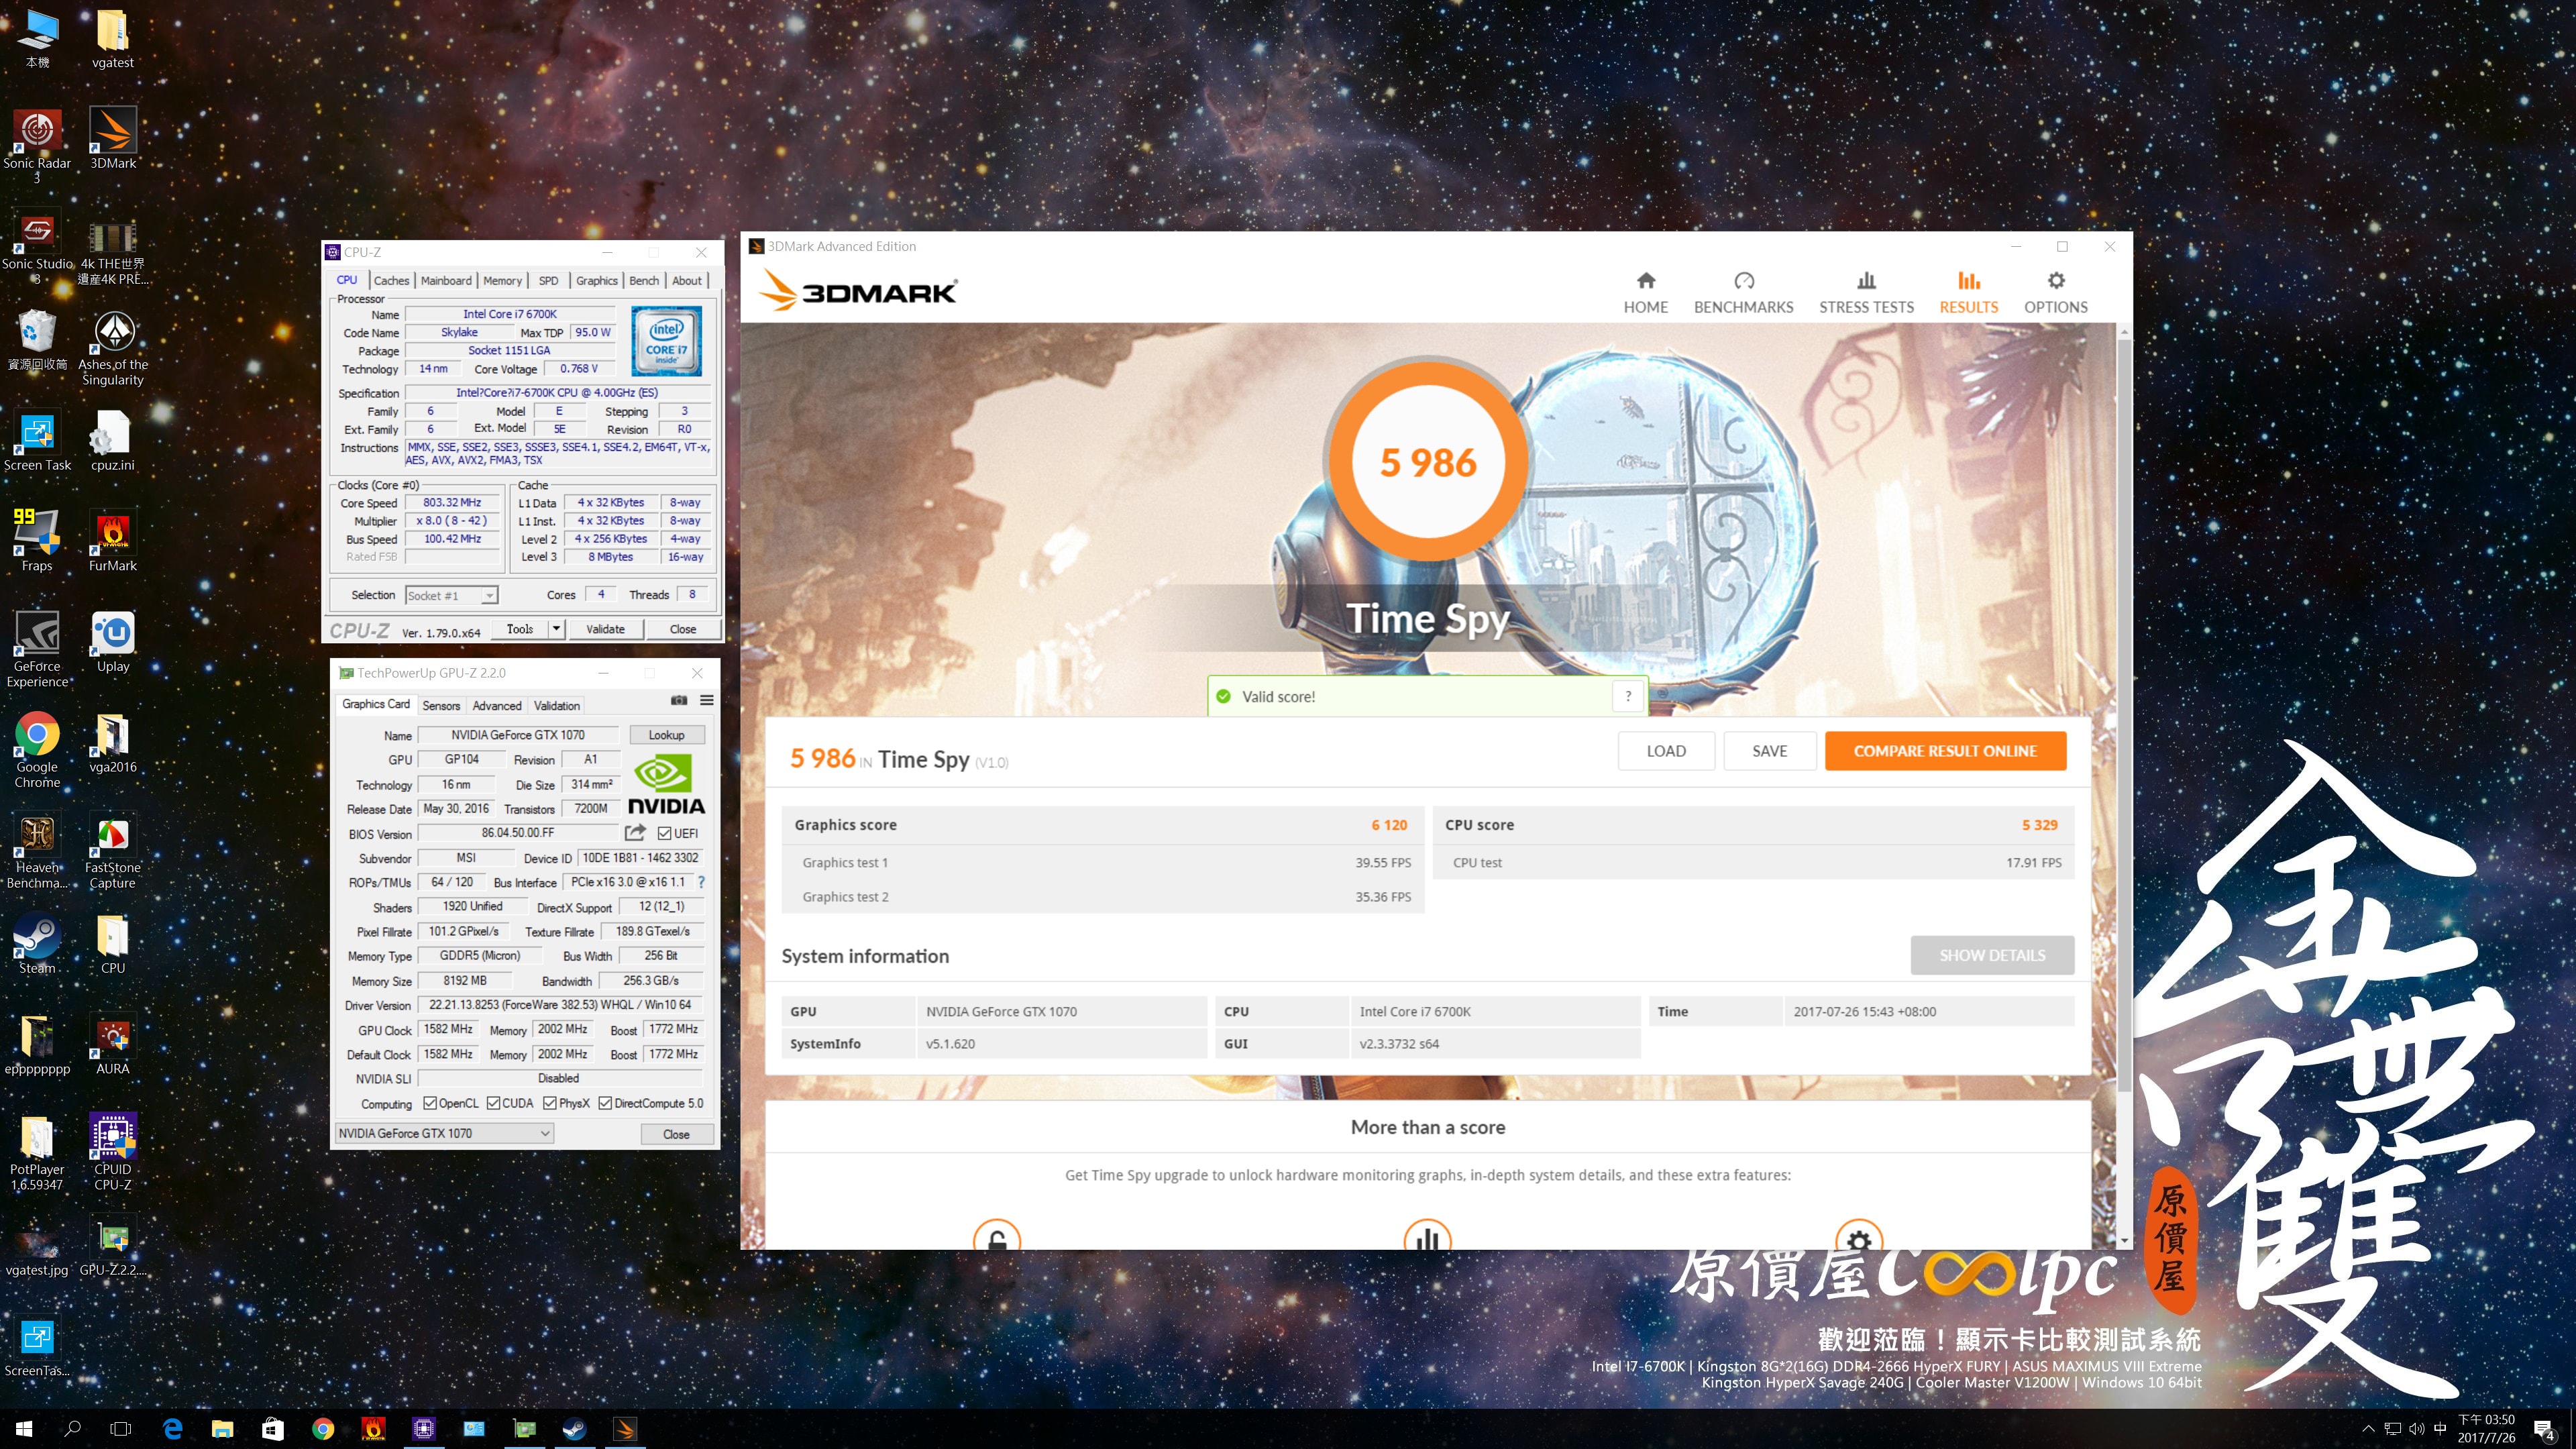
Task: Open AURA desktop icon
Action: (113, 1044)
